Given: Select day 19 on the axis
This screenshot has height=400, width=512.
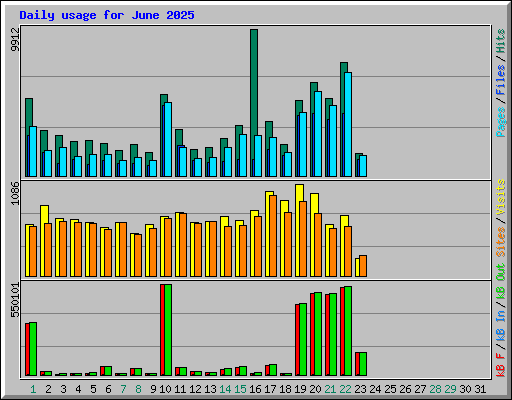Looking at the screenshot, I should point(300,389).
